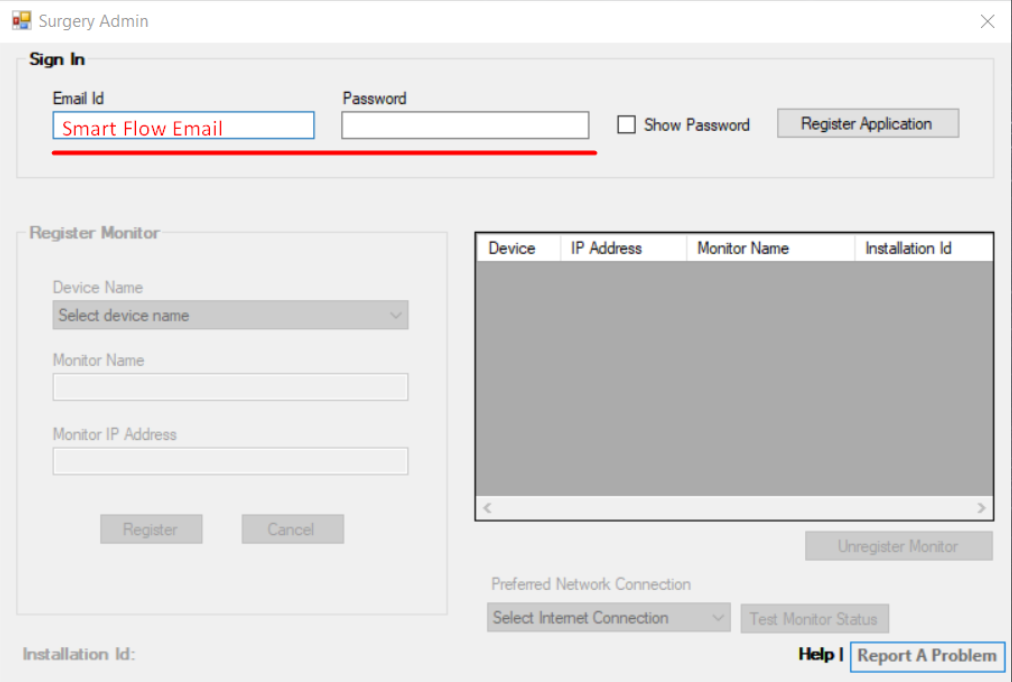Click the Register button under Register Monitor
The image size is (1012, 682).
151,529
